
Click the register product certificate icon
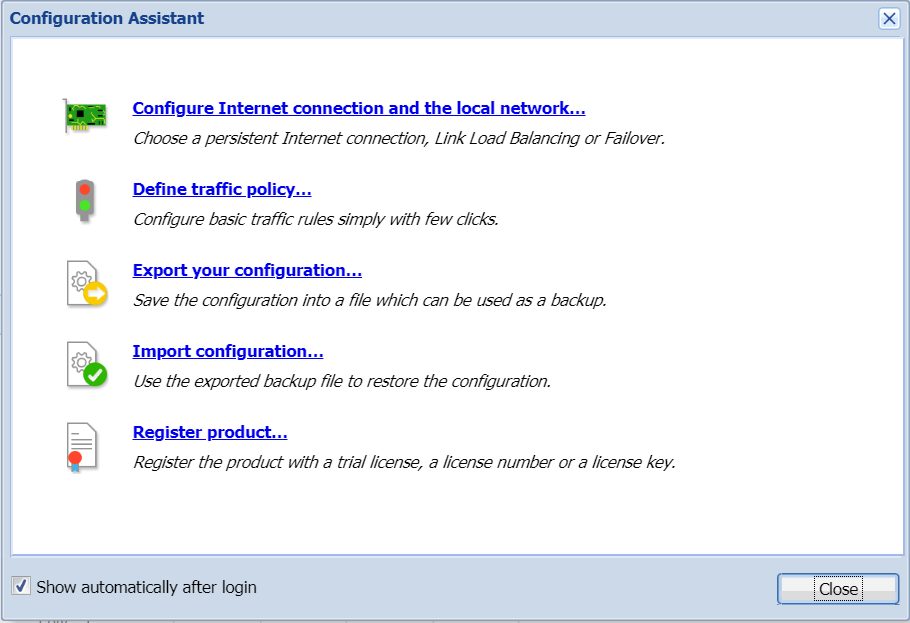coord(82,446)
